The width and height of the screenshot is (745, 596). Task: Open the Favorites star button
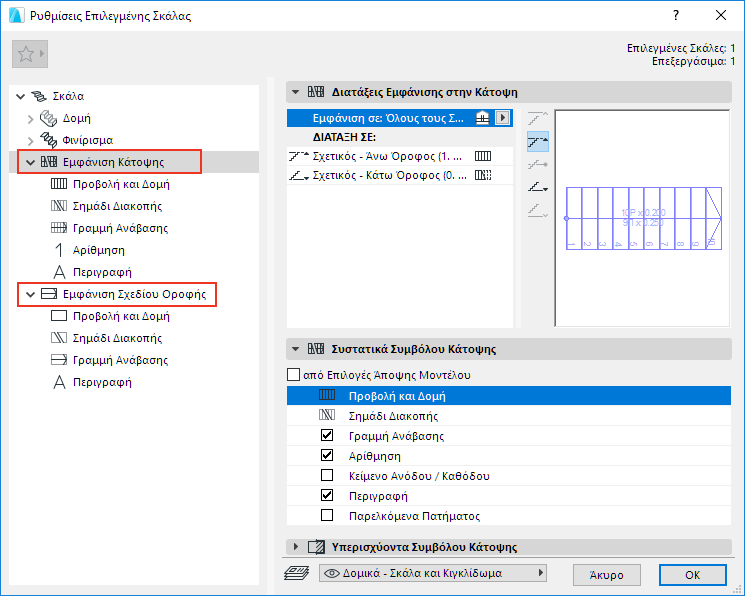click(29, 54)
